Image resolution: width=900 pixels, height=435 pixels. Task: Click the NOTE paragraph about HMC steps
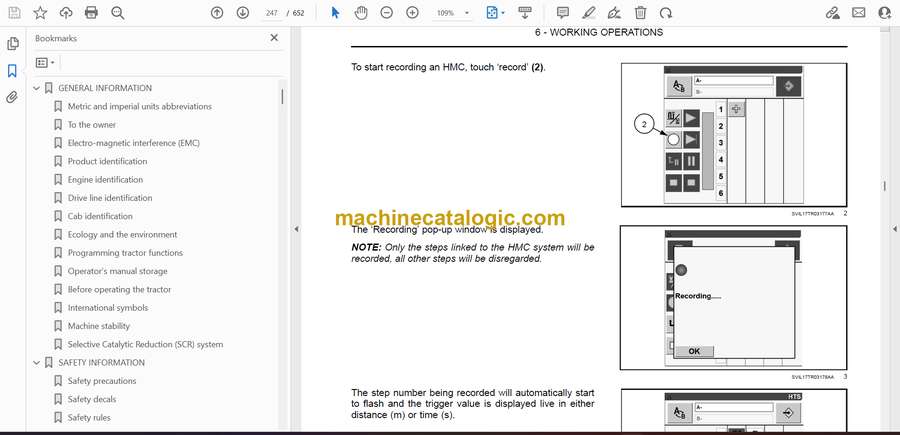pos(473,253)
